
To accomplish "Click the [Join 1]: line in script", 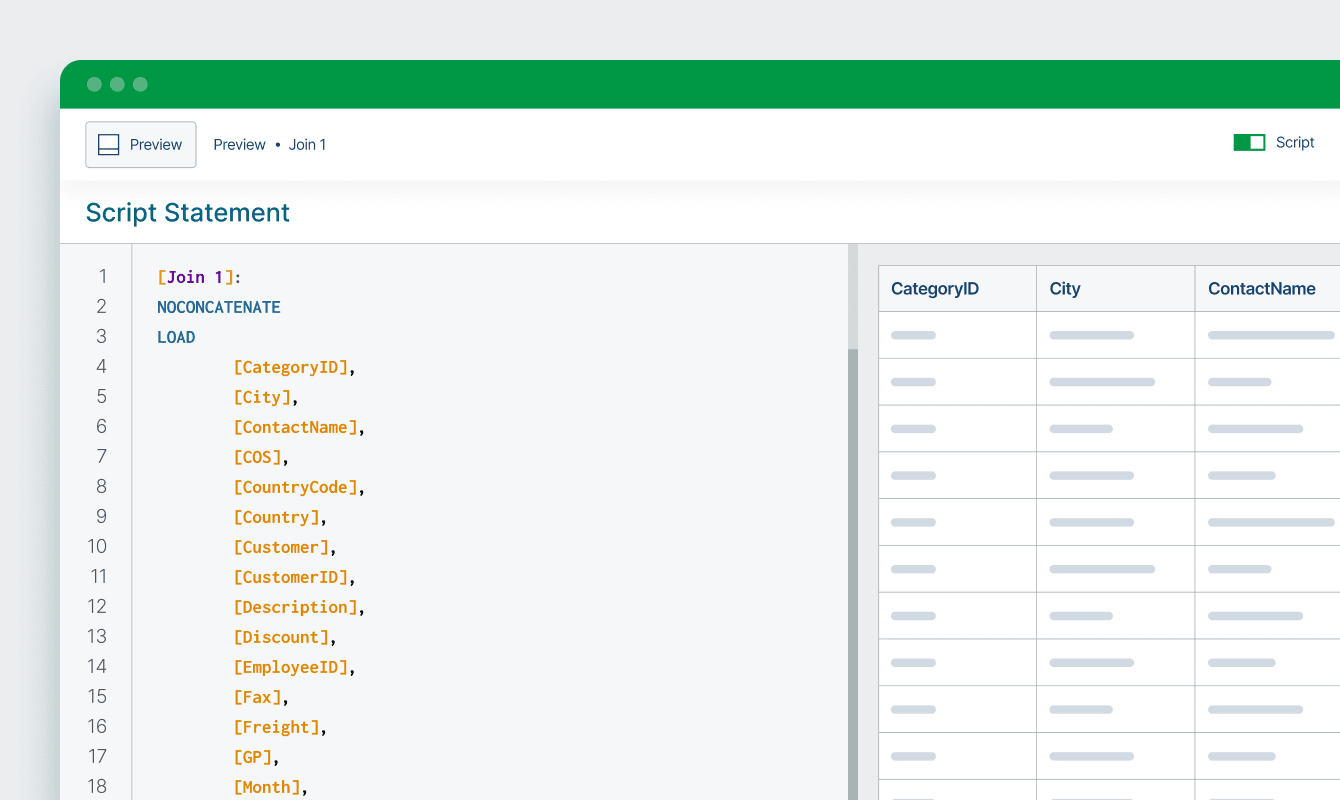I will 200,277.
